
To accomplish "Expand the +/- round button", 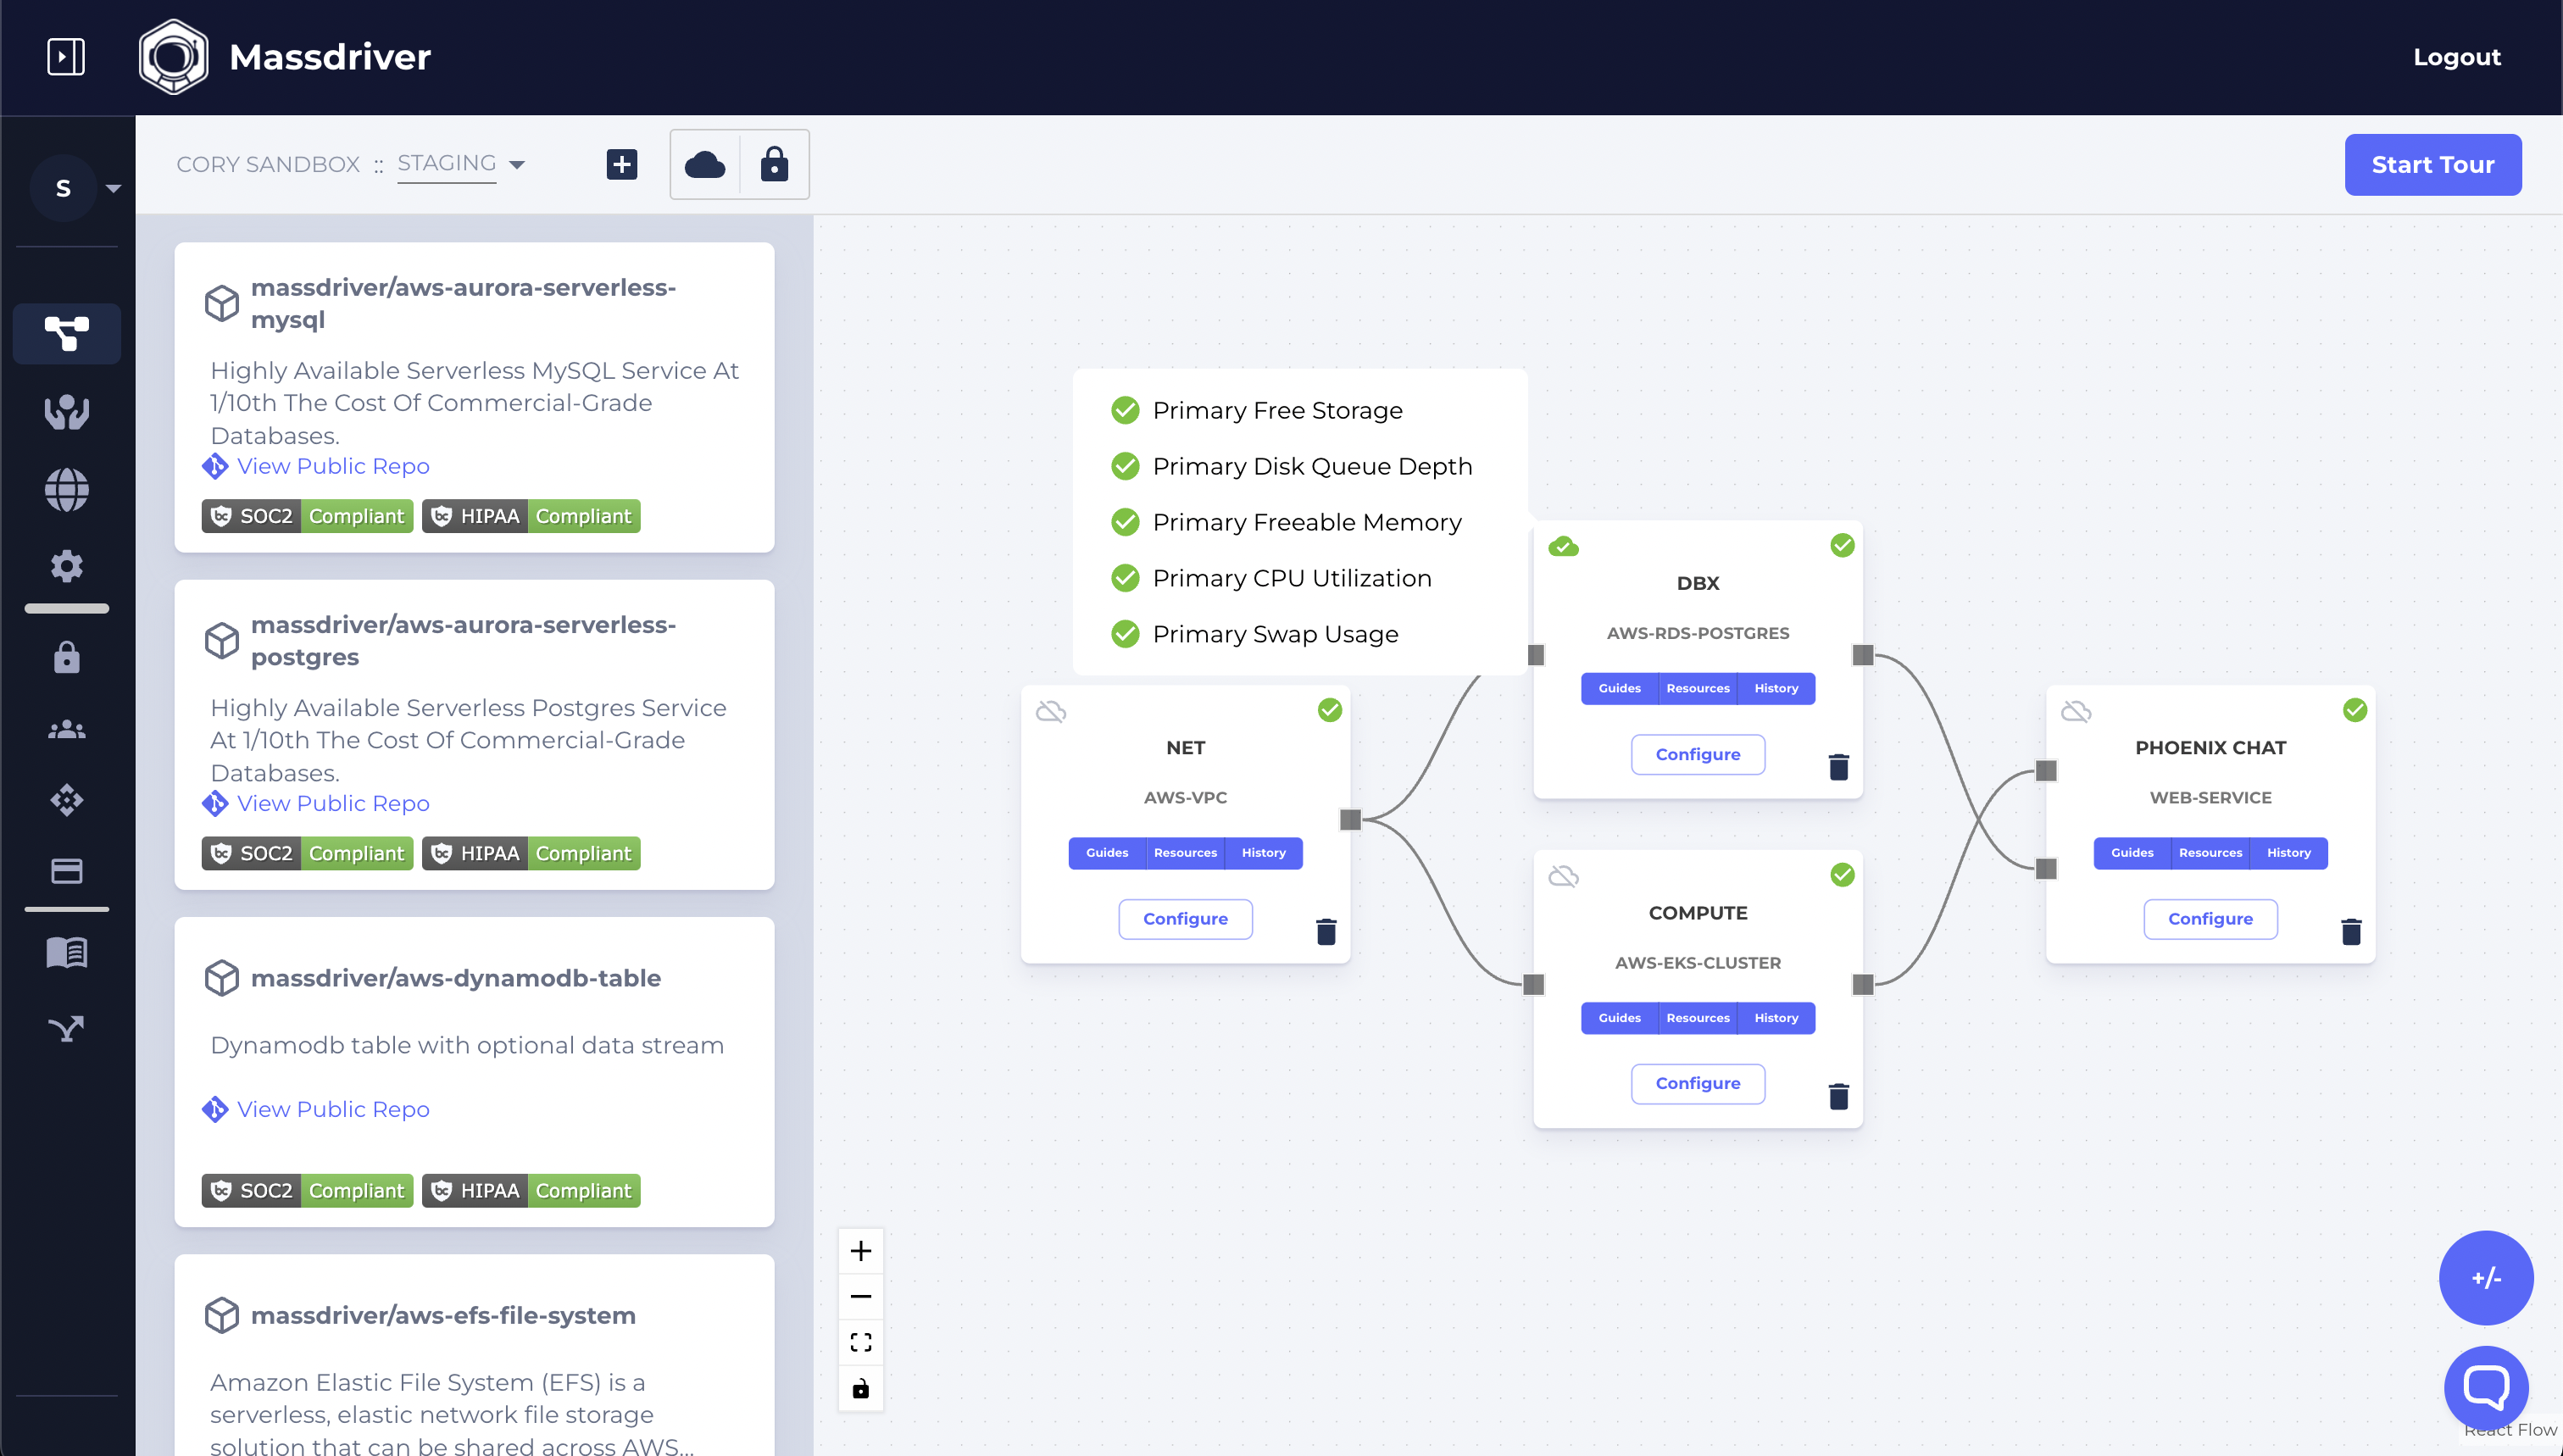I will tap(2485, 1277).
